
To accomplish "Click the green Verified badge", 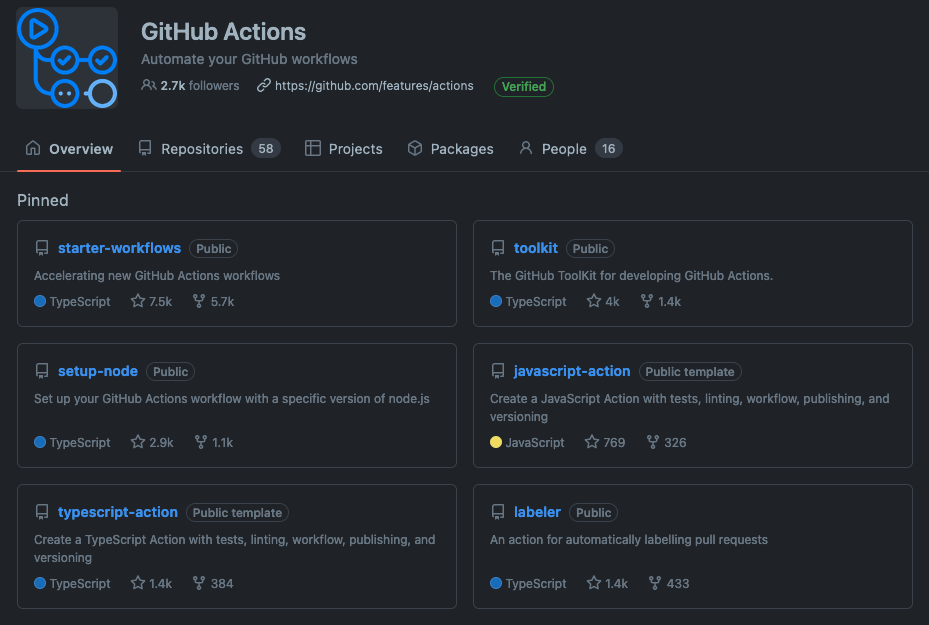I will 523,87.
